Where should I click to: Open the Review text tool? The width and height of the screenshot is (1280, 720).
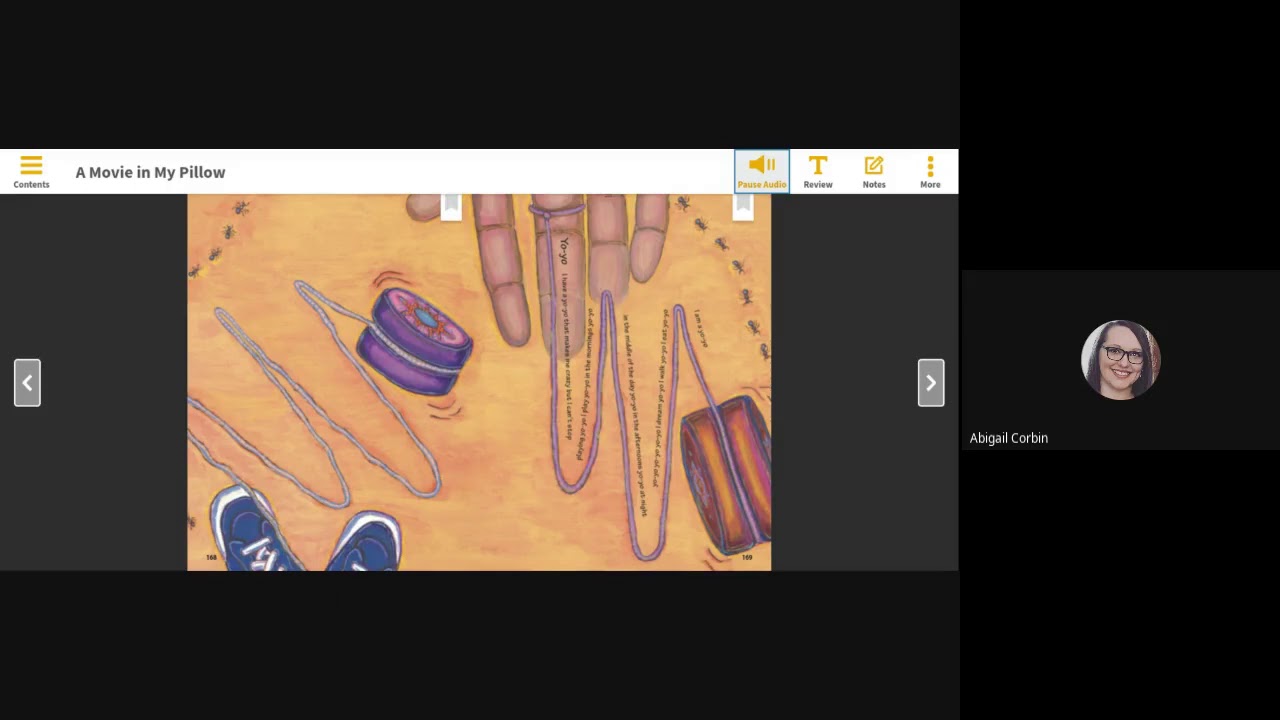click(x=818, y=171)
